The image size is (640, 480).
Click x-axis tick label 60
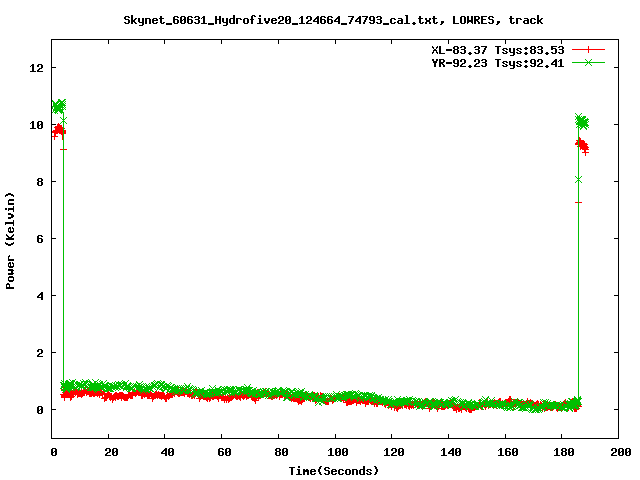(224, 452)
